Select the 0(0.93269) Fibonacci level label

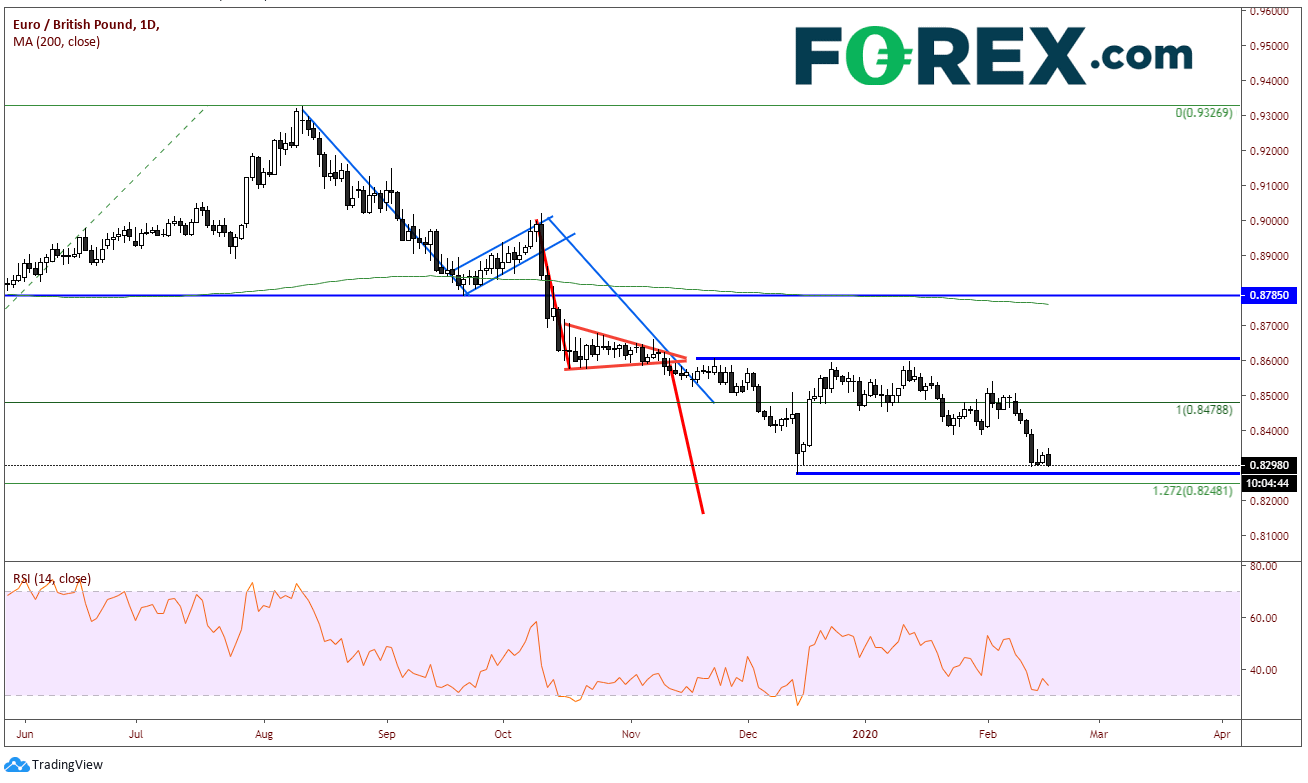[1204, 114]
